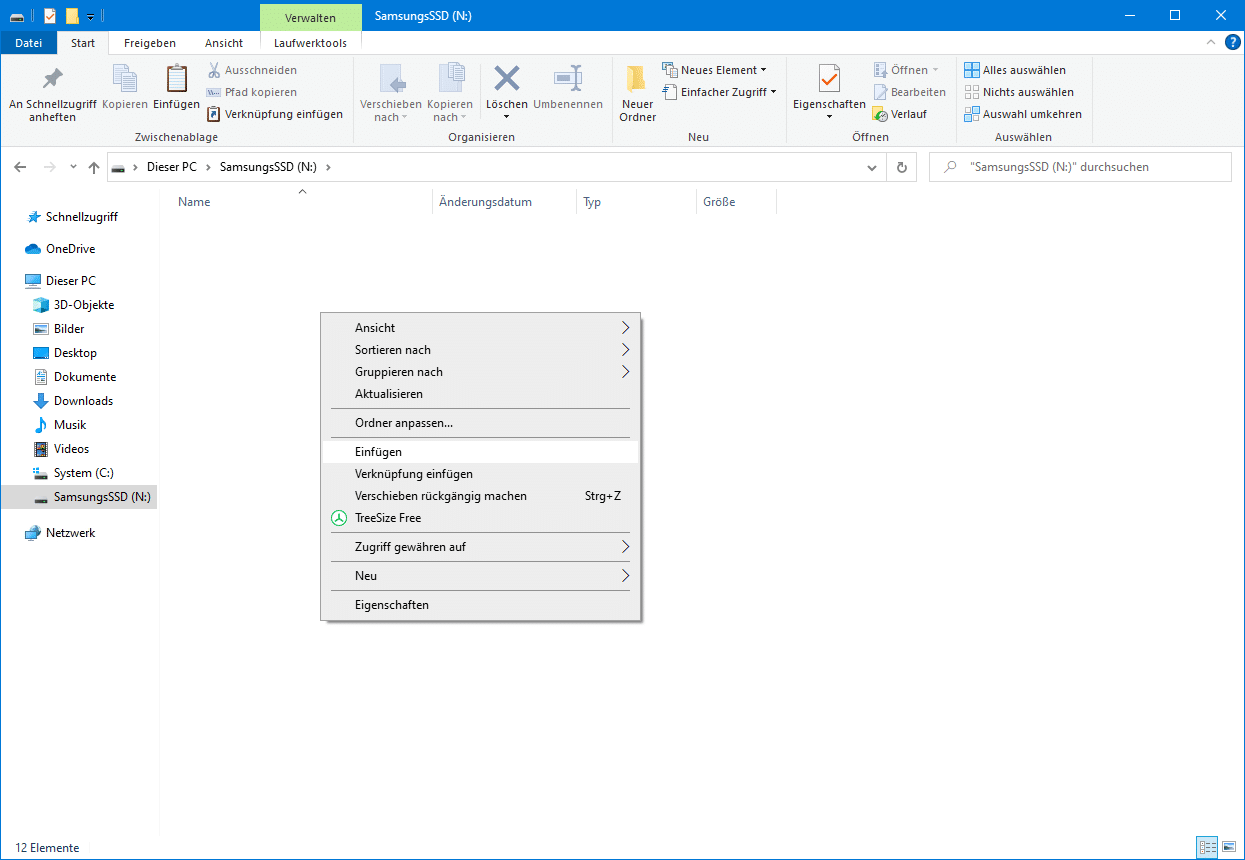Switch to the Ansicht ribbon tab

pyautogui.click(x=224, y=43)
